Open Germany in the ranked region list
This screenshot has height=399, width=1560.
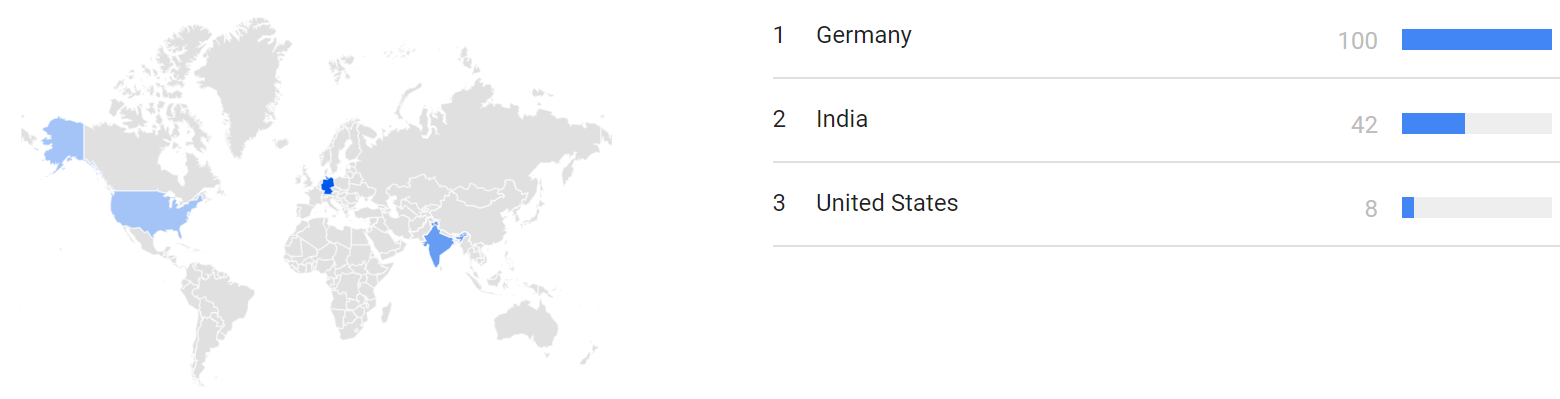point(863,35)
